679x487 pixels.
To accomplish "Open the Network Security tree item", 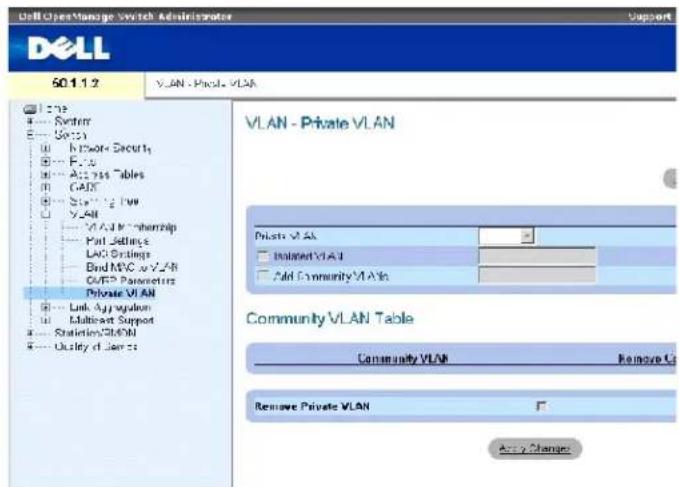I will pyautogui.click(x=110, y=148).
